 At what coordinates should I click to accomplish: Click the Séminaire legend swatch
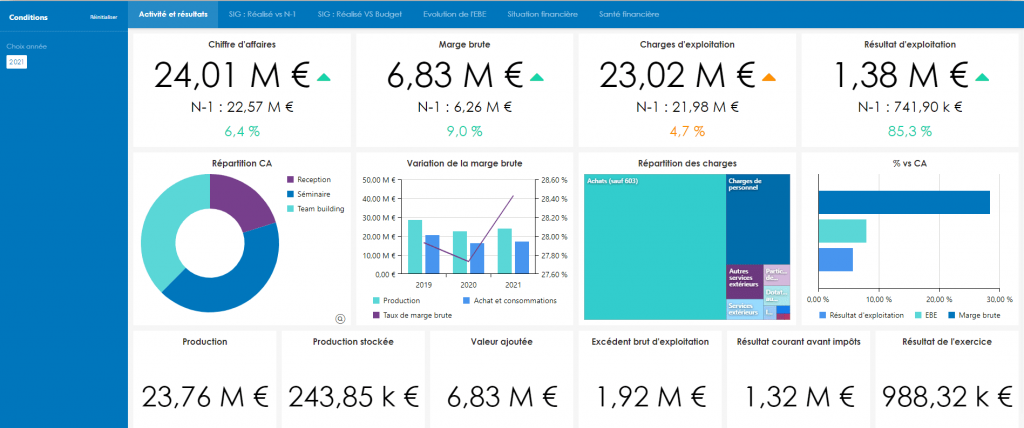pos(291,194)
